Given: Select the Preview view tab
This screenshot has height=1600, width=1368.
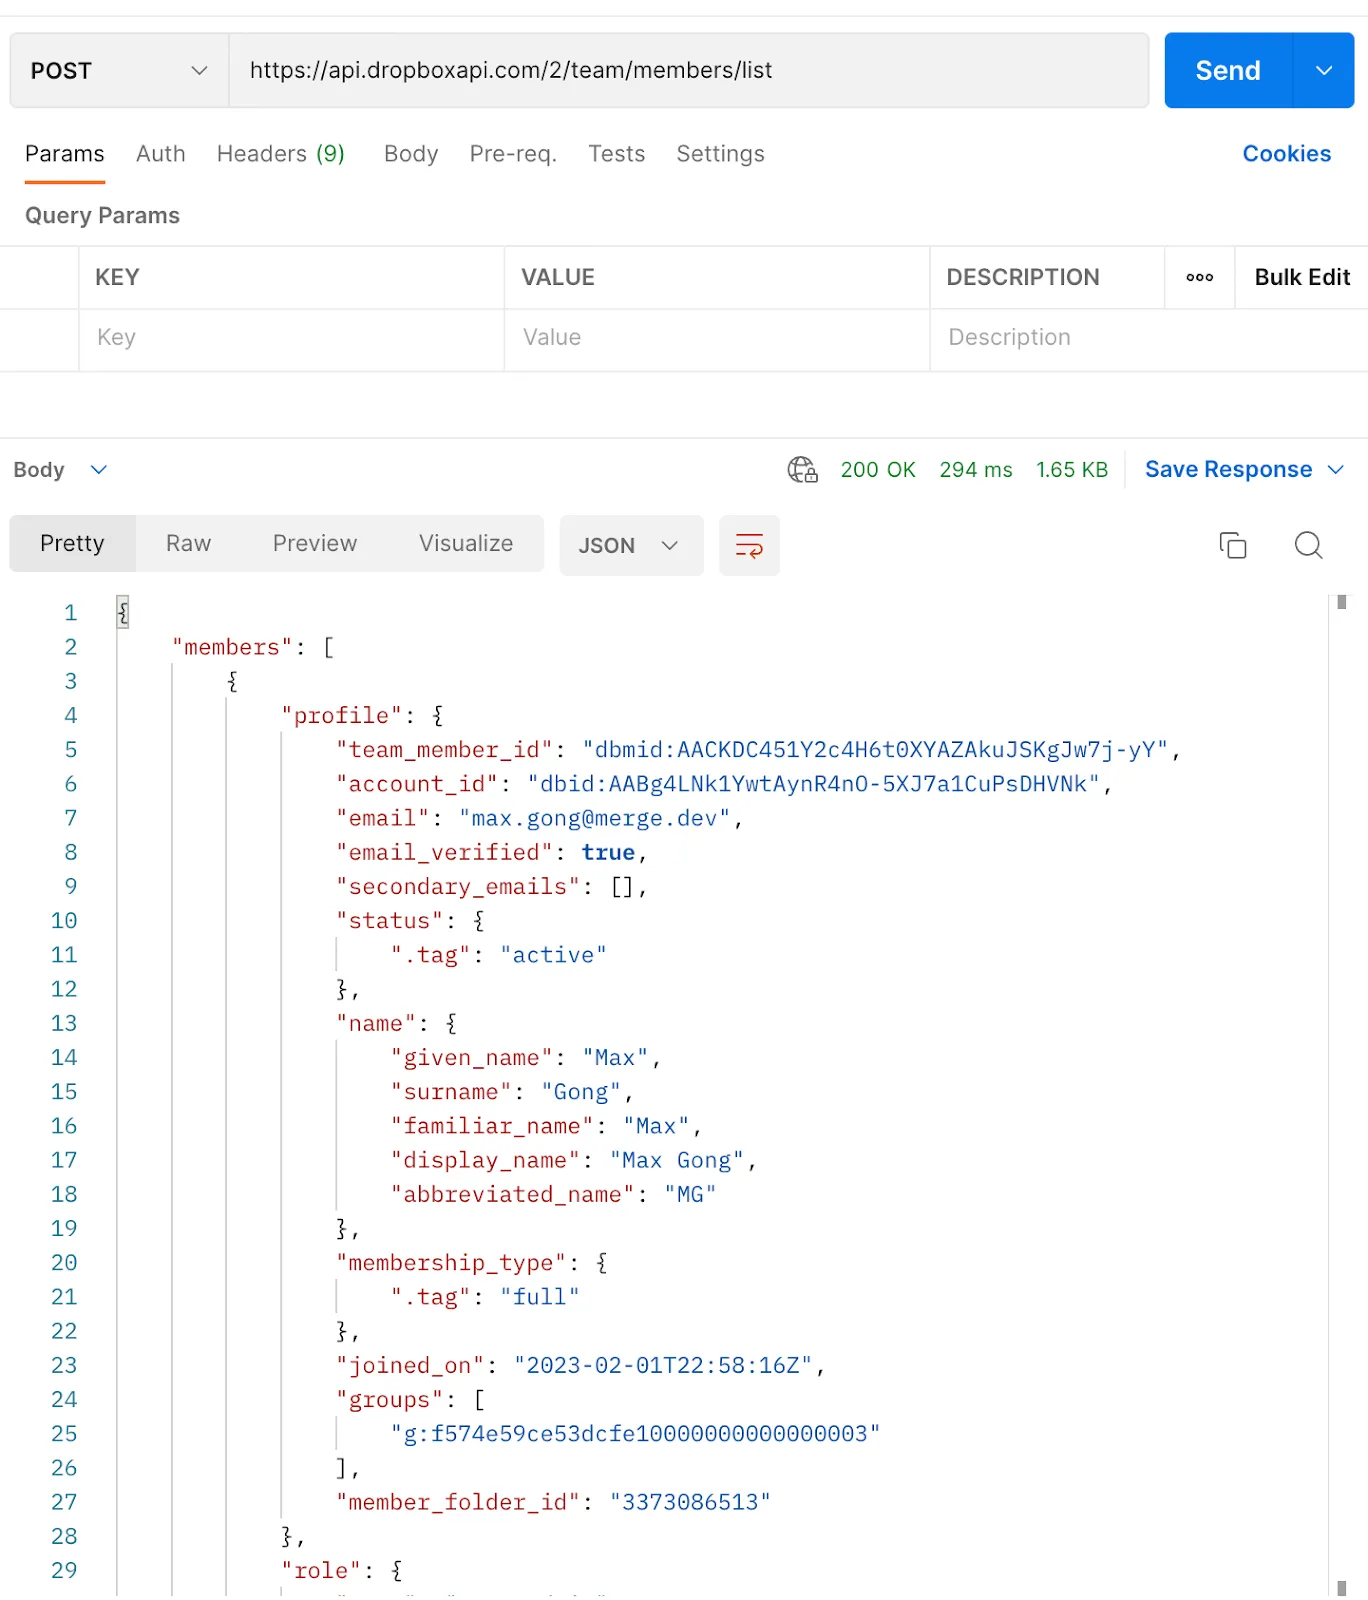Looking at the screenshot, I should pos(314,543).
